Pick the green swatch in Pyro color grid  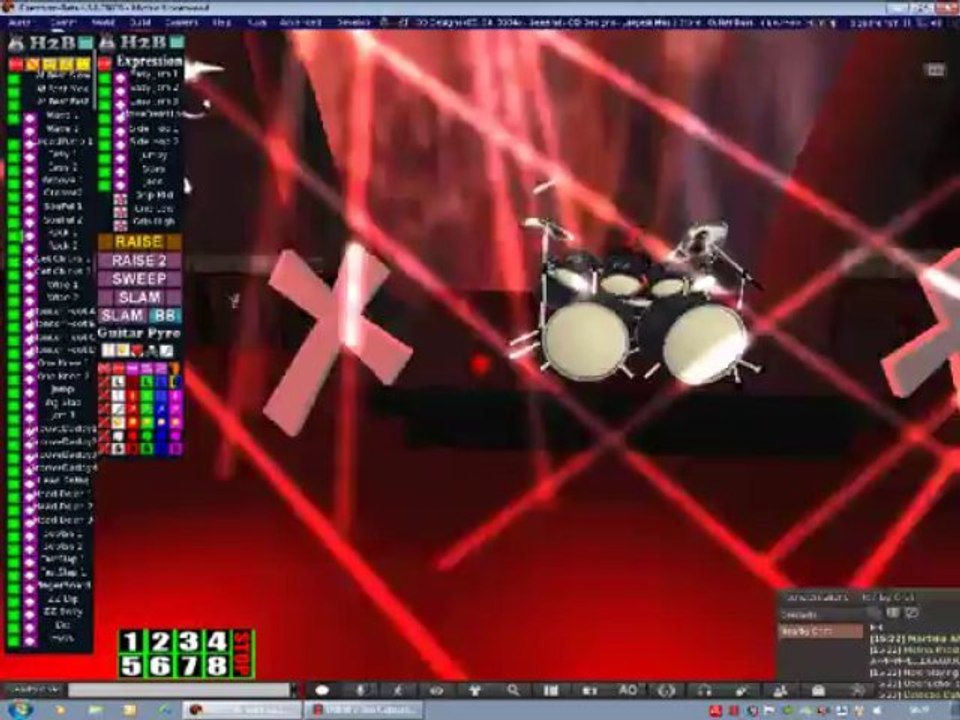coord(147,395)
